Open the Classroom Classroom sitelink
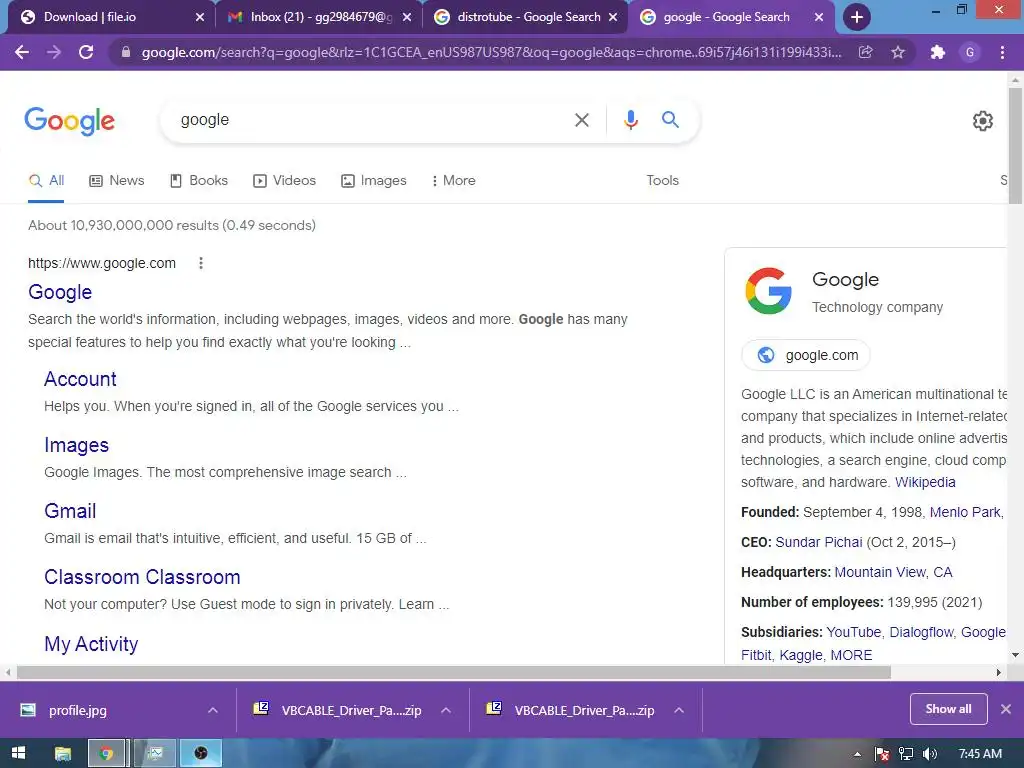Image resolution: width=1024 pixels, height=768 pixels. tap(142, 577)
